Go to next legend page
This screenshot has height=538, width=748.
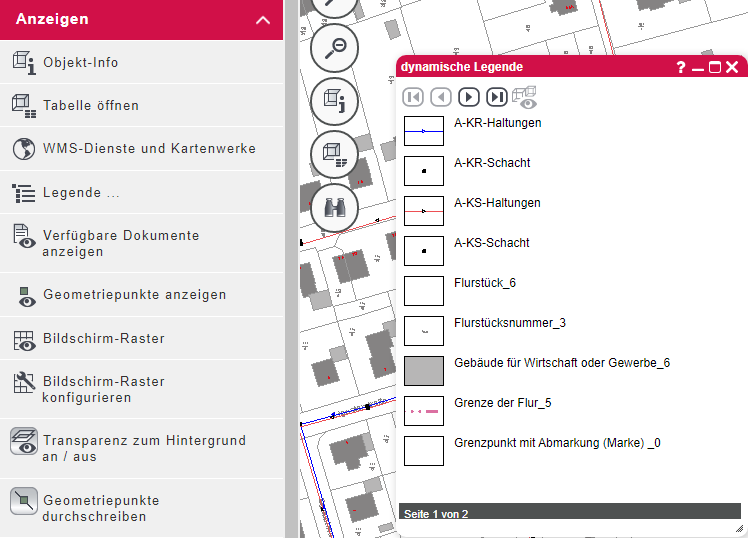468,97
